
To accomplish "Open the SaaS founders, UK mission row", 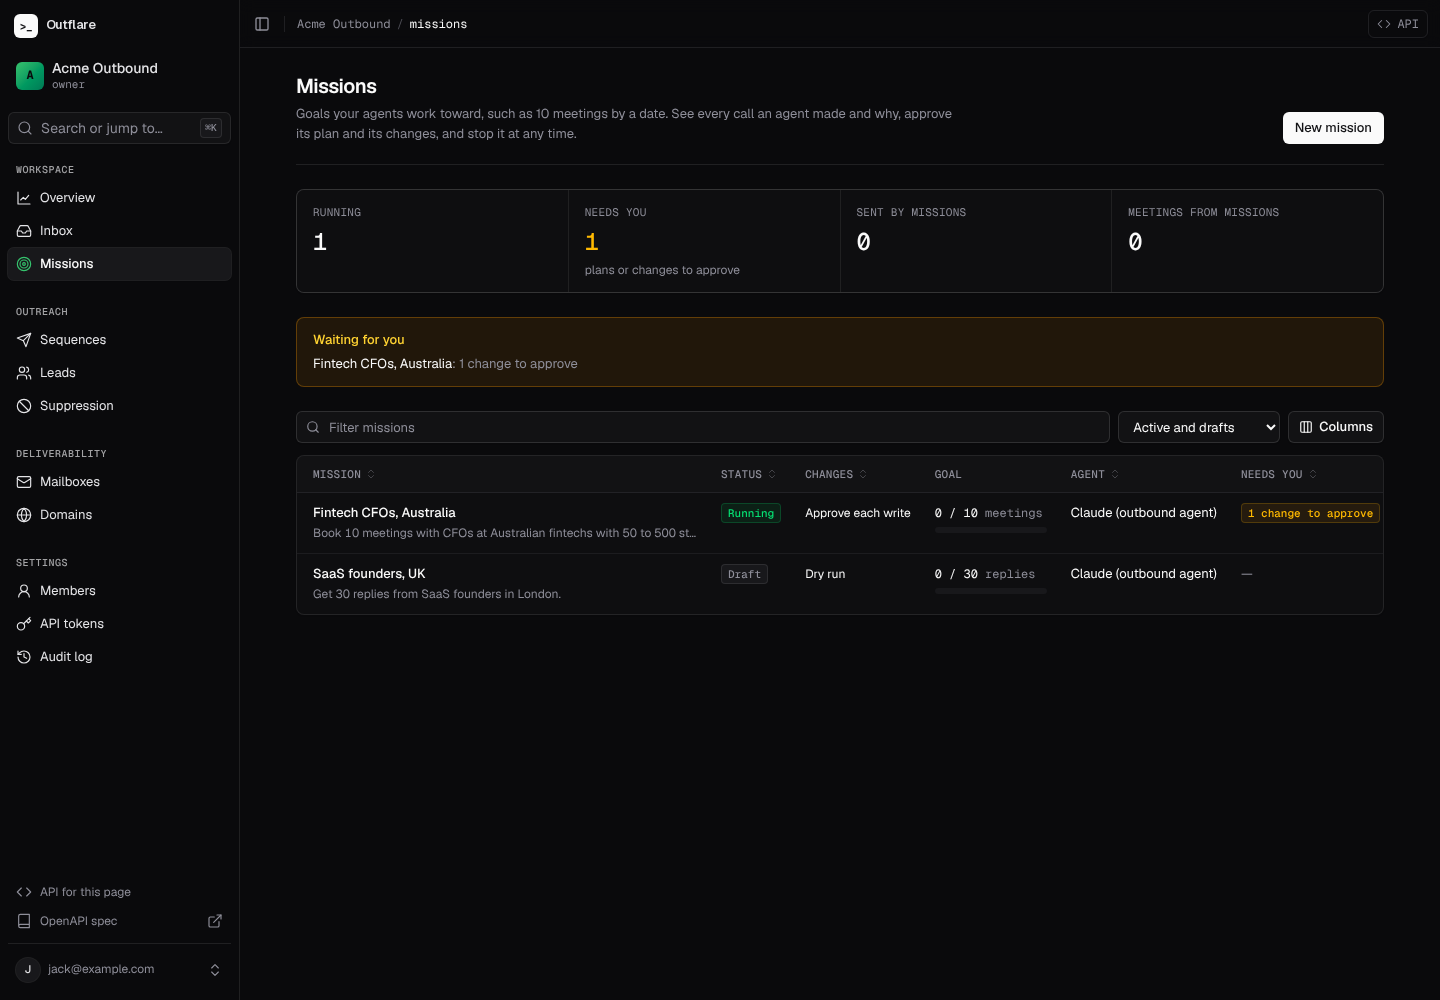I will coord(840,584).
